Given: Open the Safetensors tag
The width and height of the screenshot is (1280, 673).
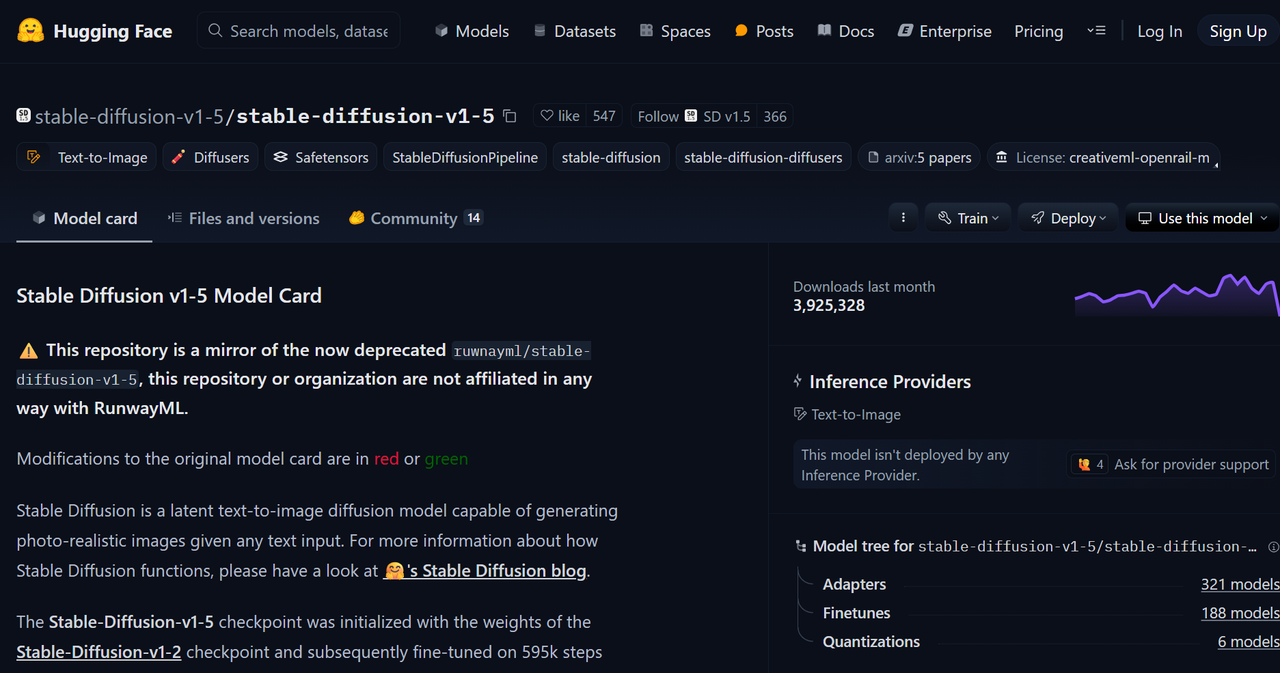Looking at the screenshot, I should [321, 157].
